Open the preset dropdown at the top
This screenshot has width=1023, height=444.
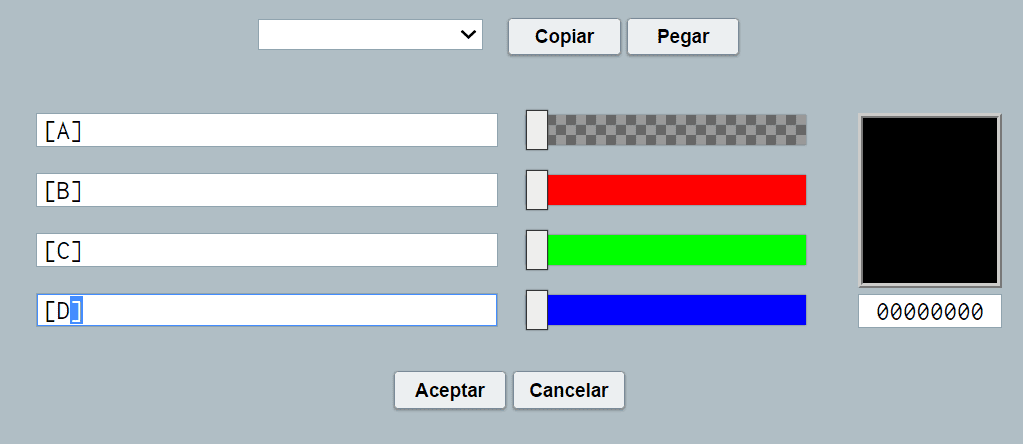click(x=370, y=34)
